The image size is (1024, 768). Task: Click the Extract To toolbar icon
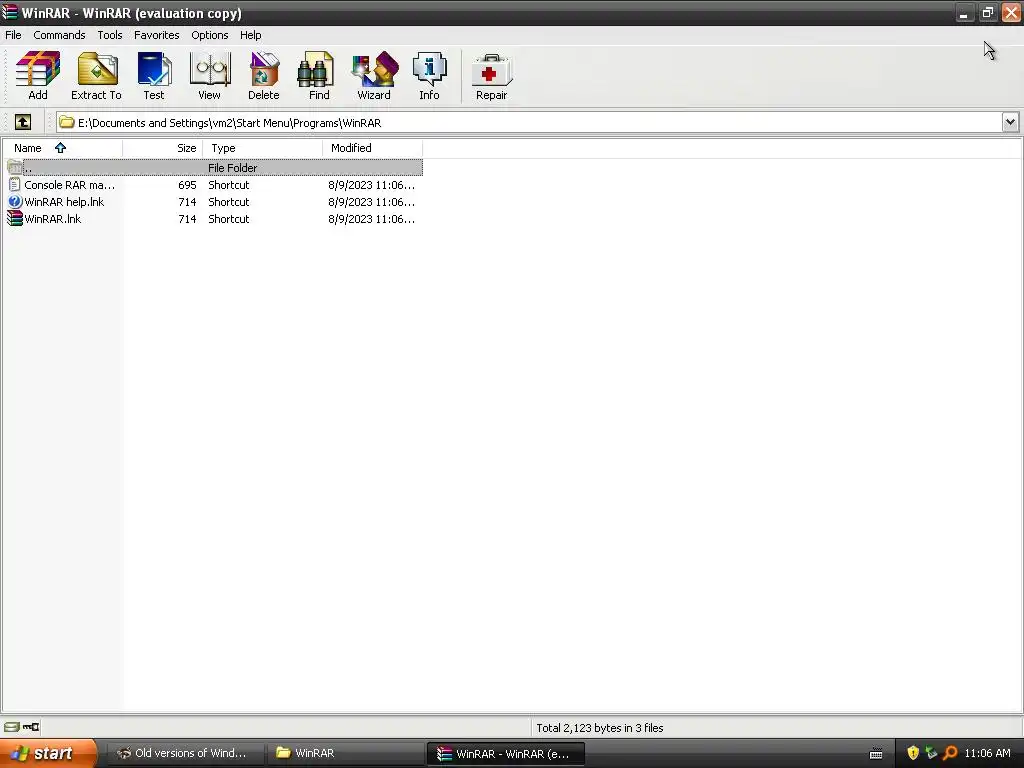click(x=97, y=69)
